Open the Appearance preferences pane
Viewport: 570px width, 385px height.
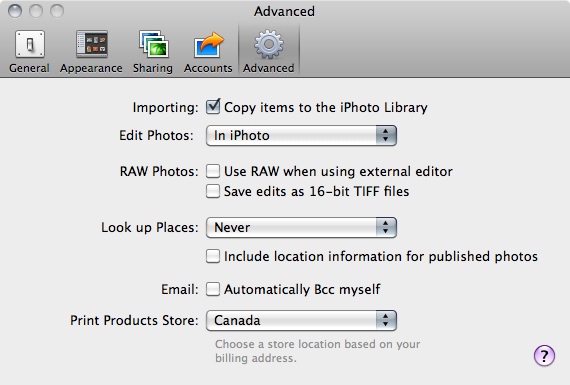pos(91,52)
